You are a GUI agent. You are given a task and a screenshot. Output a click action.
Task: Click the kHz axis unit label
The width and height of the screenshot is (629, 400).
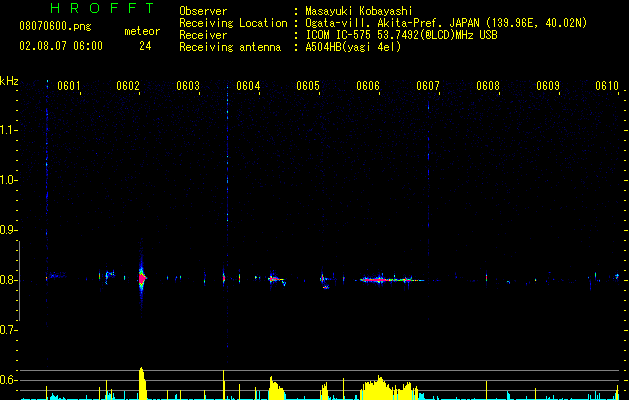pos(9,81)
